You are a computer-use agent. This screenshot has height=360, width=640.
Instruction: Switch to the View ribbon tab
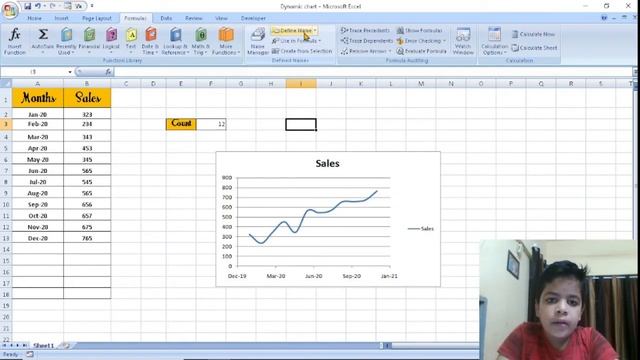pyautogui.click(x=221, y=18)
